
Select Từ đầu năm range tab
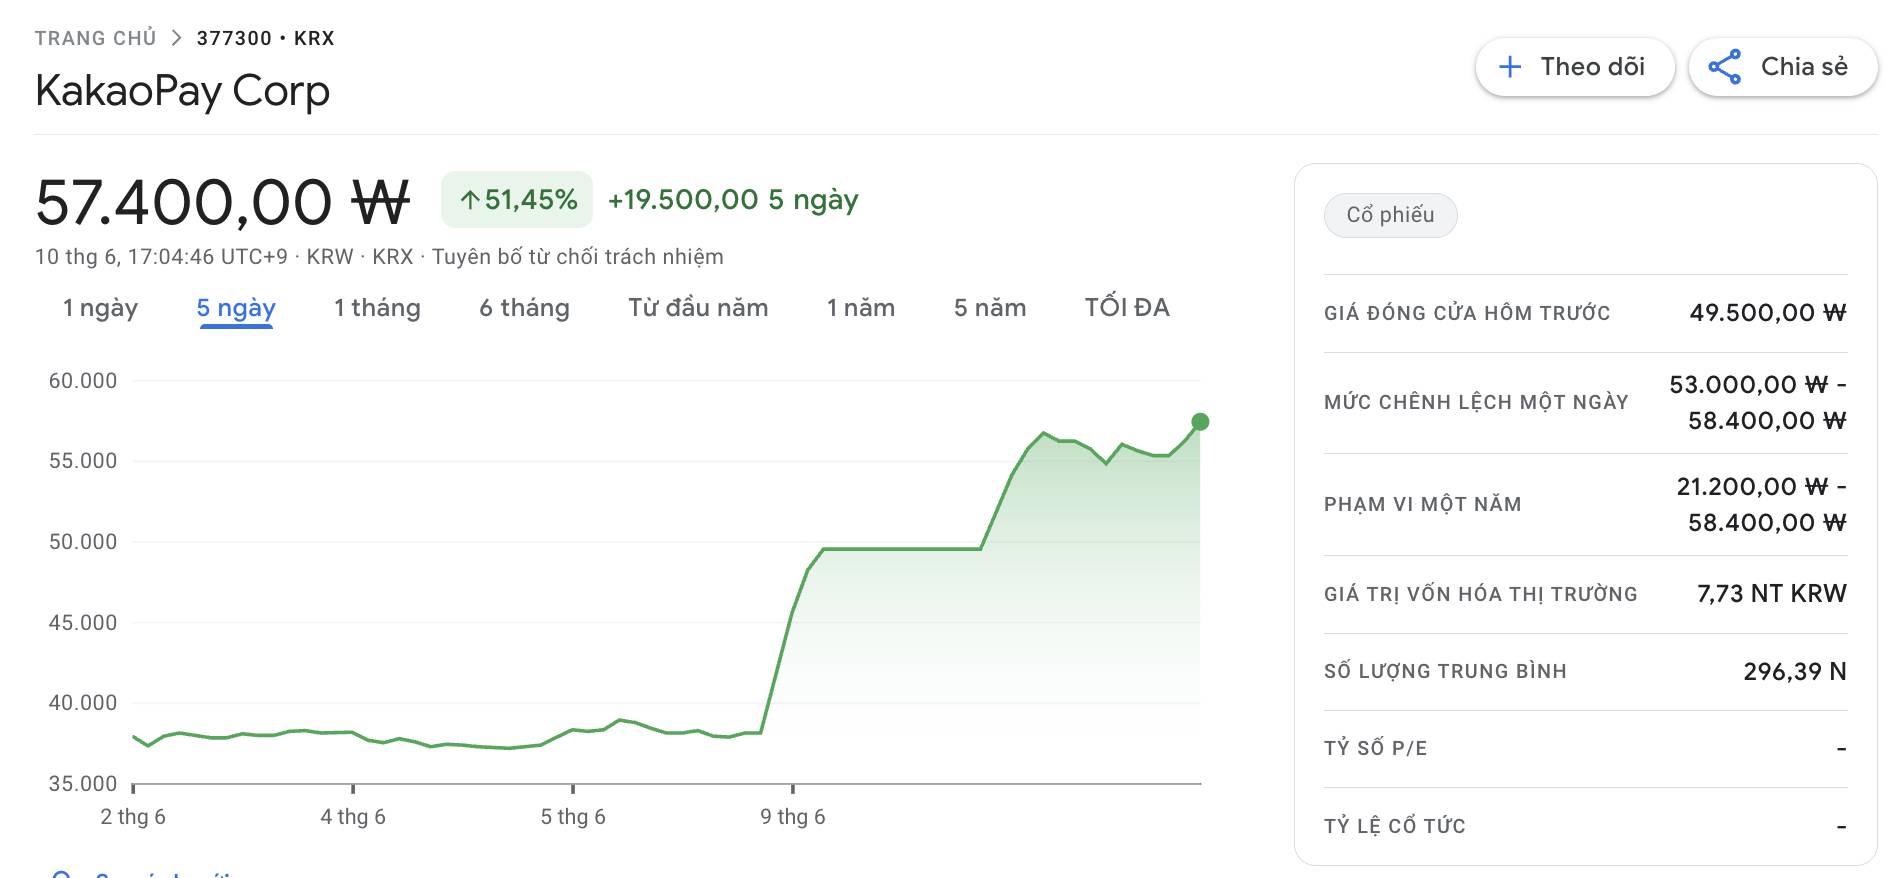tap(698, 308)
